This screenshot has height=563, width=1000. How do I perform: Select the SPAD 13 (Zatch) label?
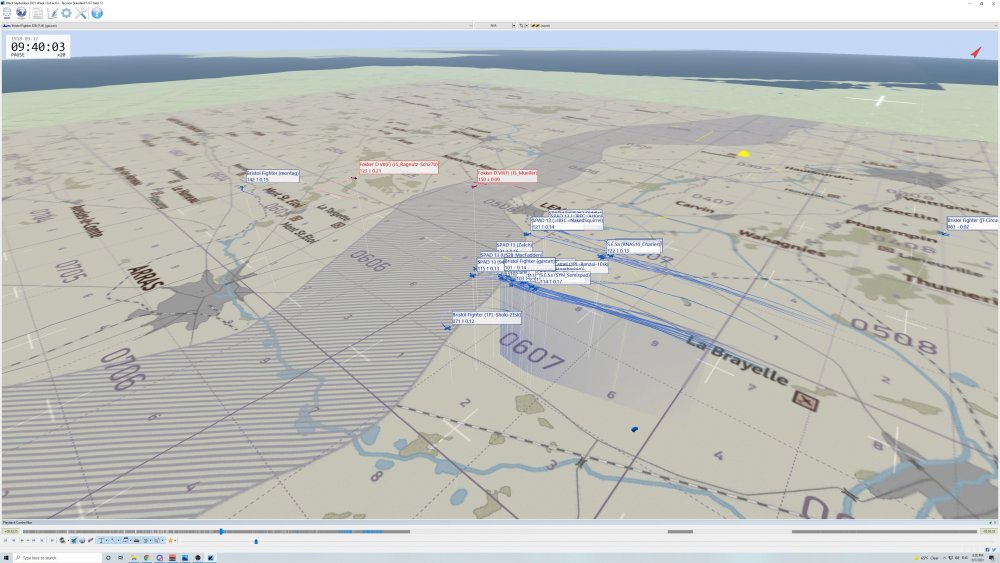pos(514,245)
